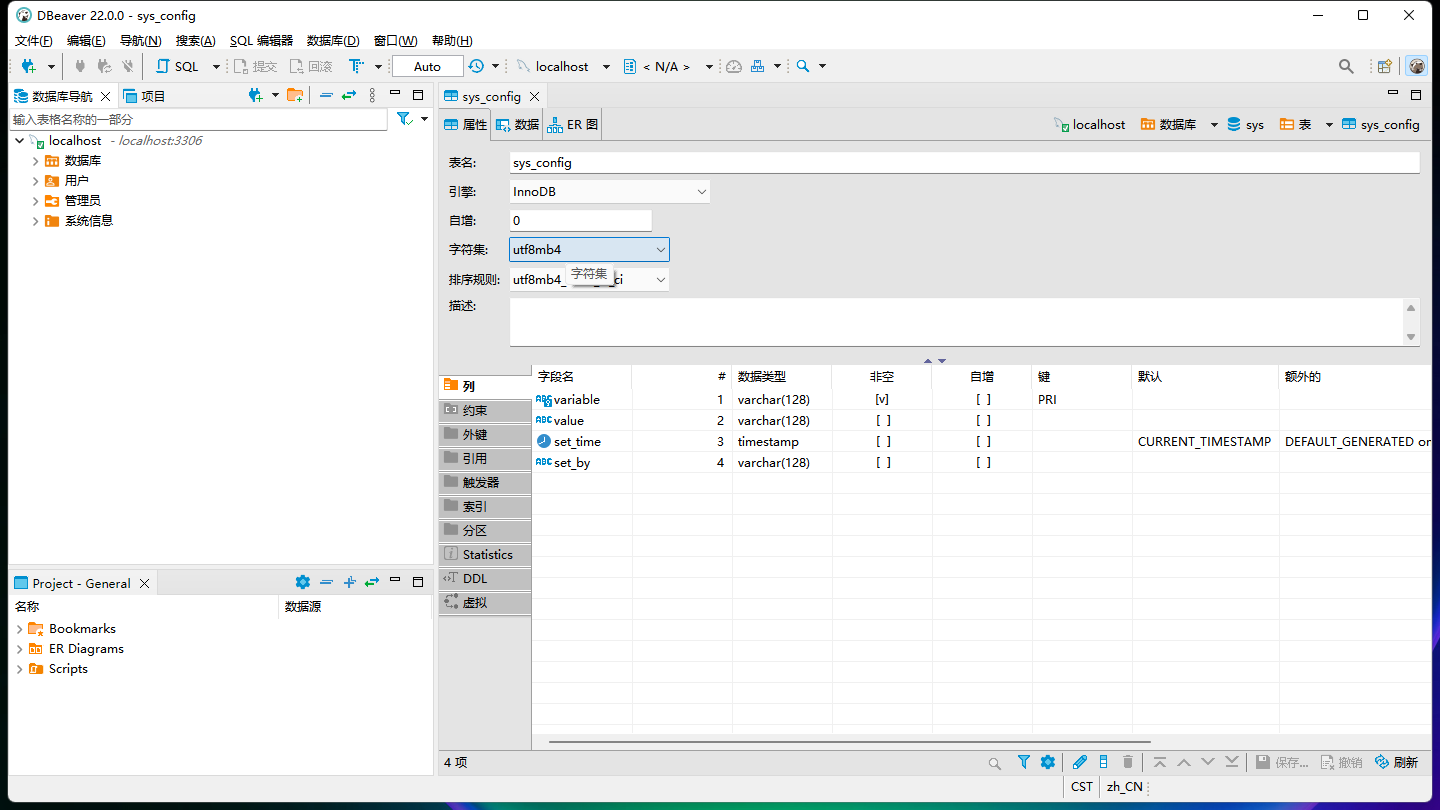Viewport: 1440px width, 810px height.
Task: Click the add new column icon in bottom toolbar
Action: (x=1104, y=762)
